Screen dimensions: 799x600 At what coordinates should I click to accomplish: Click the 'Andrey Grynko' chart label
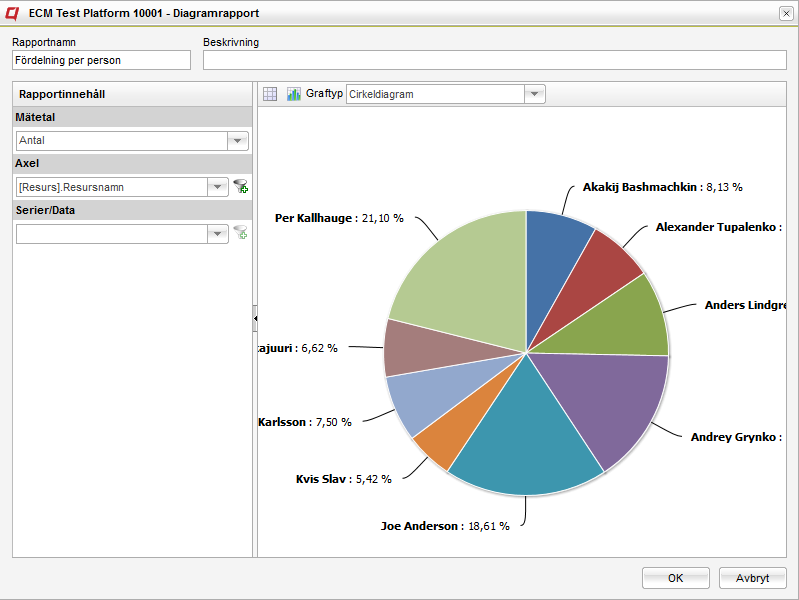(736, 437)
